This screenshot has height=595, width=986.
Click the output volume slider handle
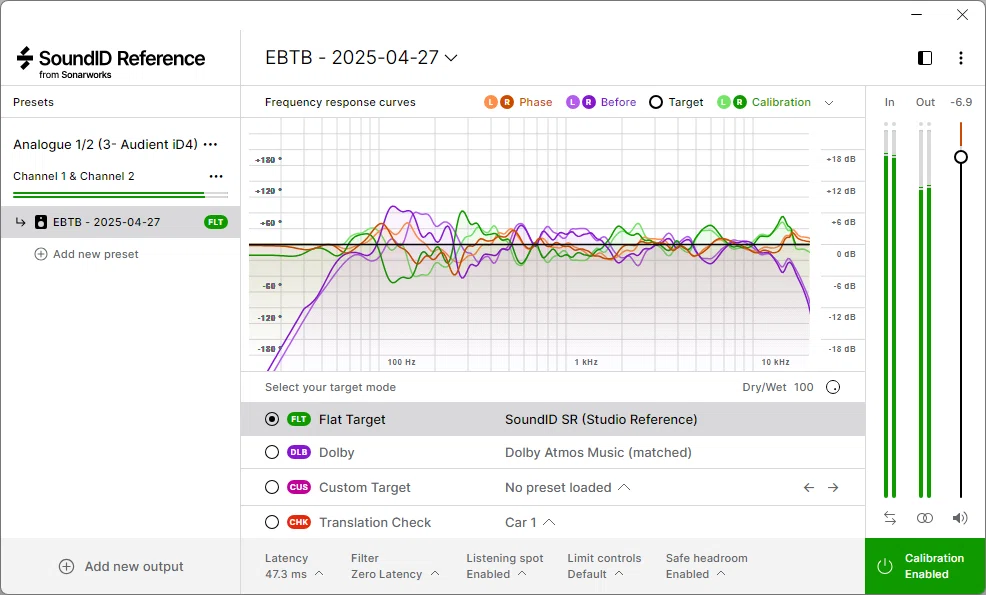[960, 157]
